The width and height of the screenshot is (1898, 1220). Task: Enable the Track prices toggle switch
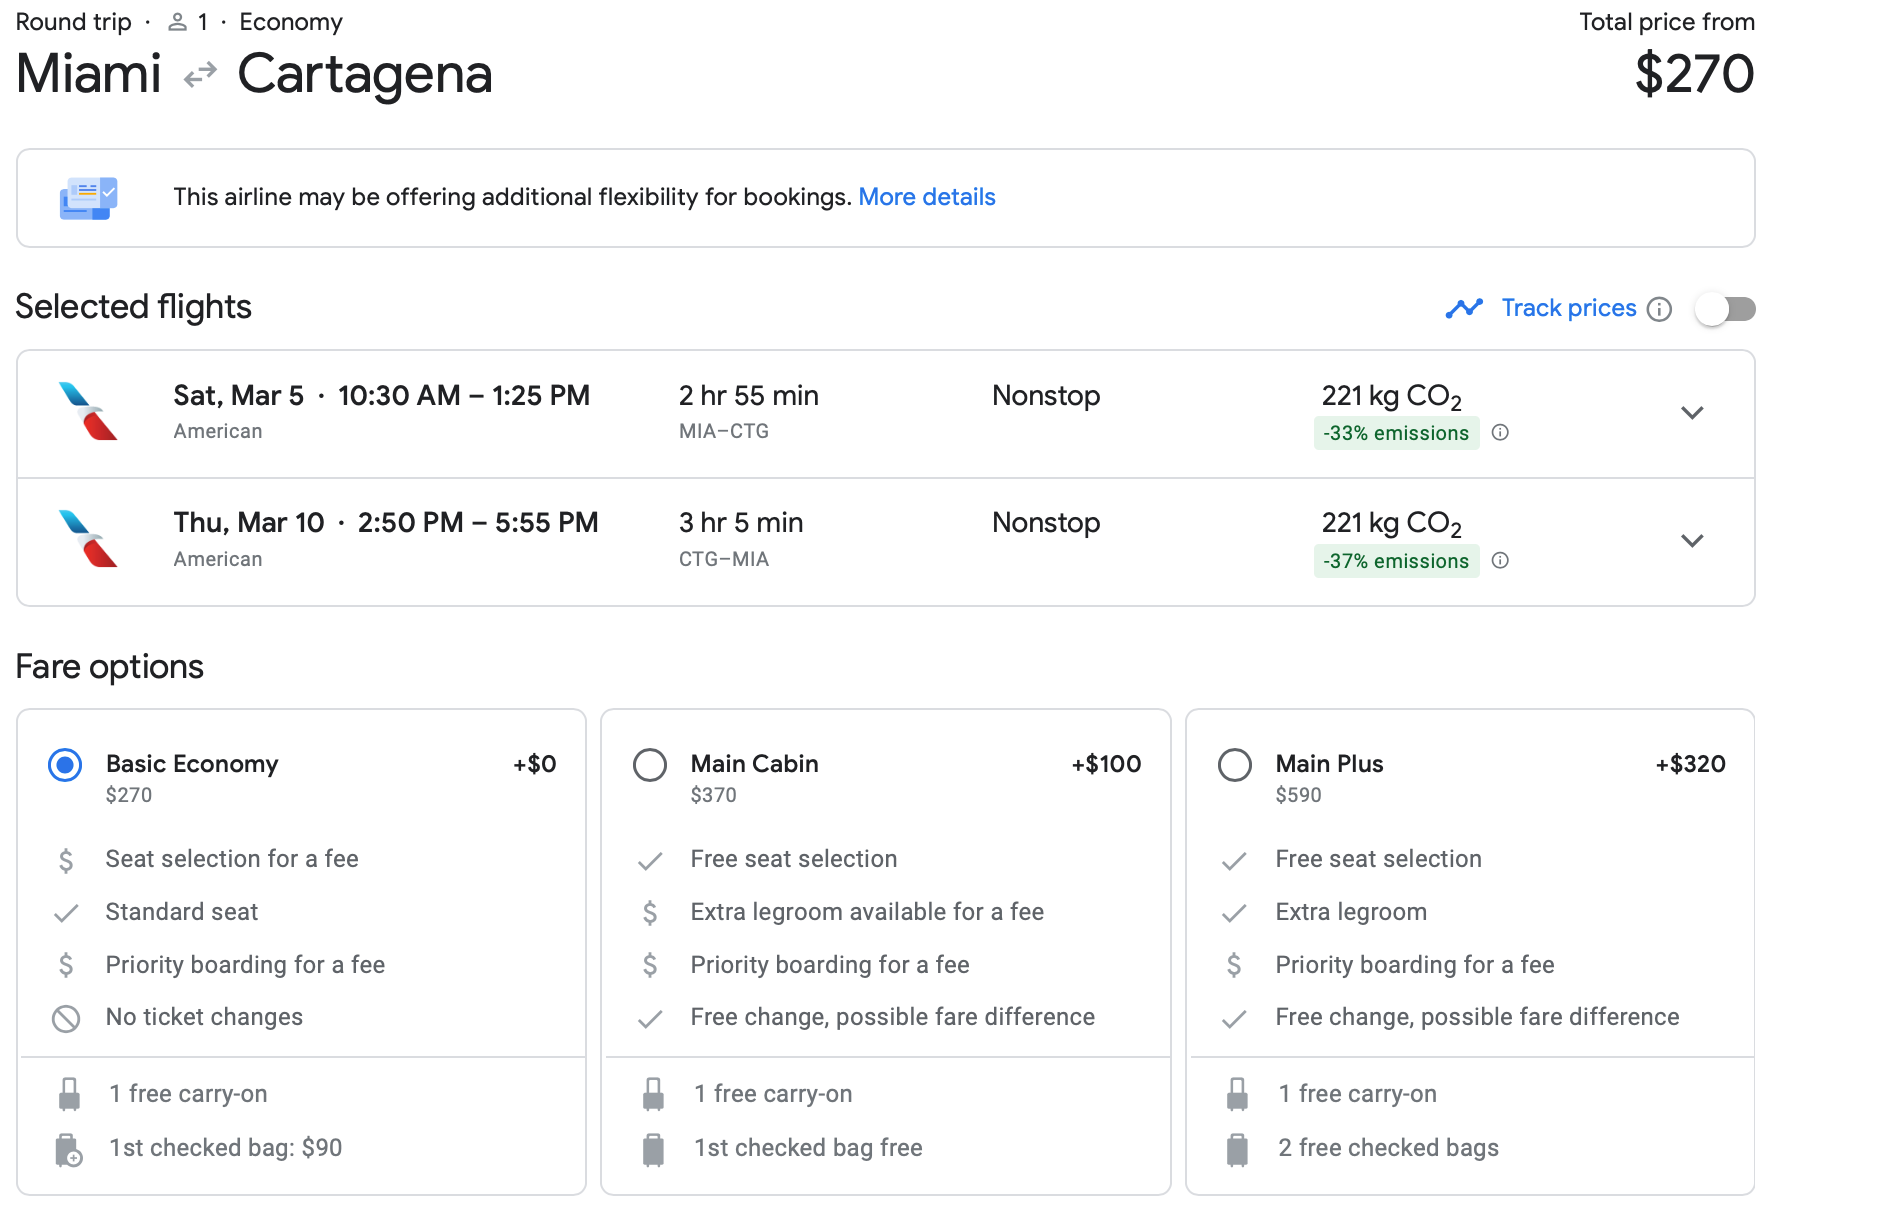click(1725, 309)
